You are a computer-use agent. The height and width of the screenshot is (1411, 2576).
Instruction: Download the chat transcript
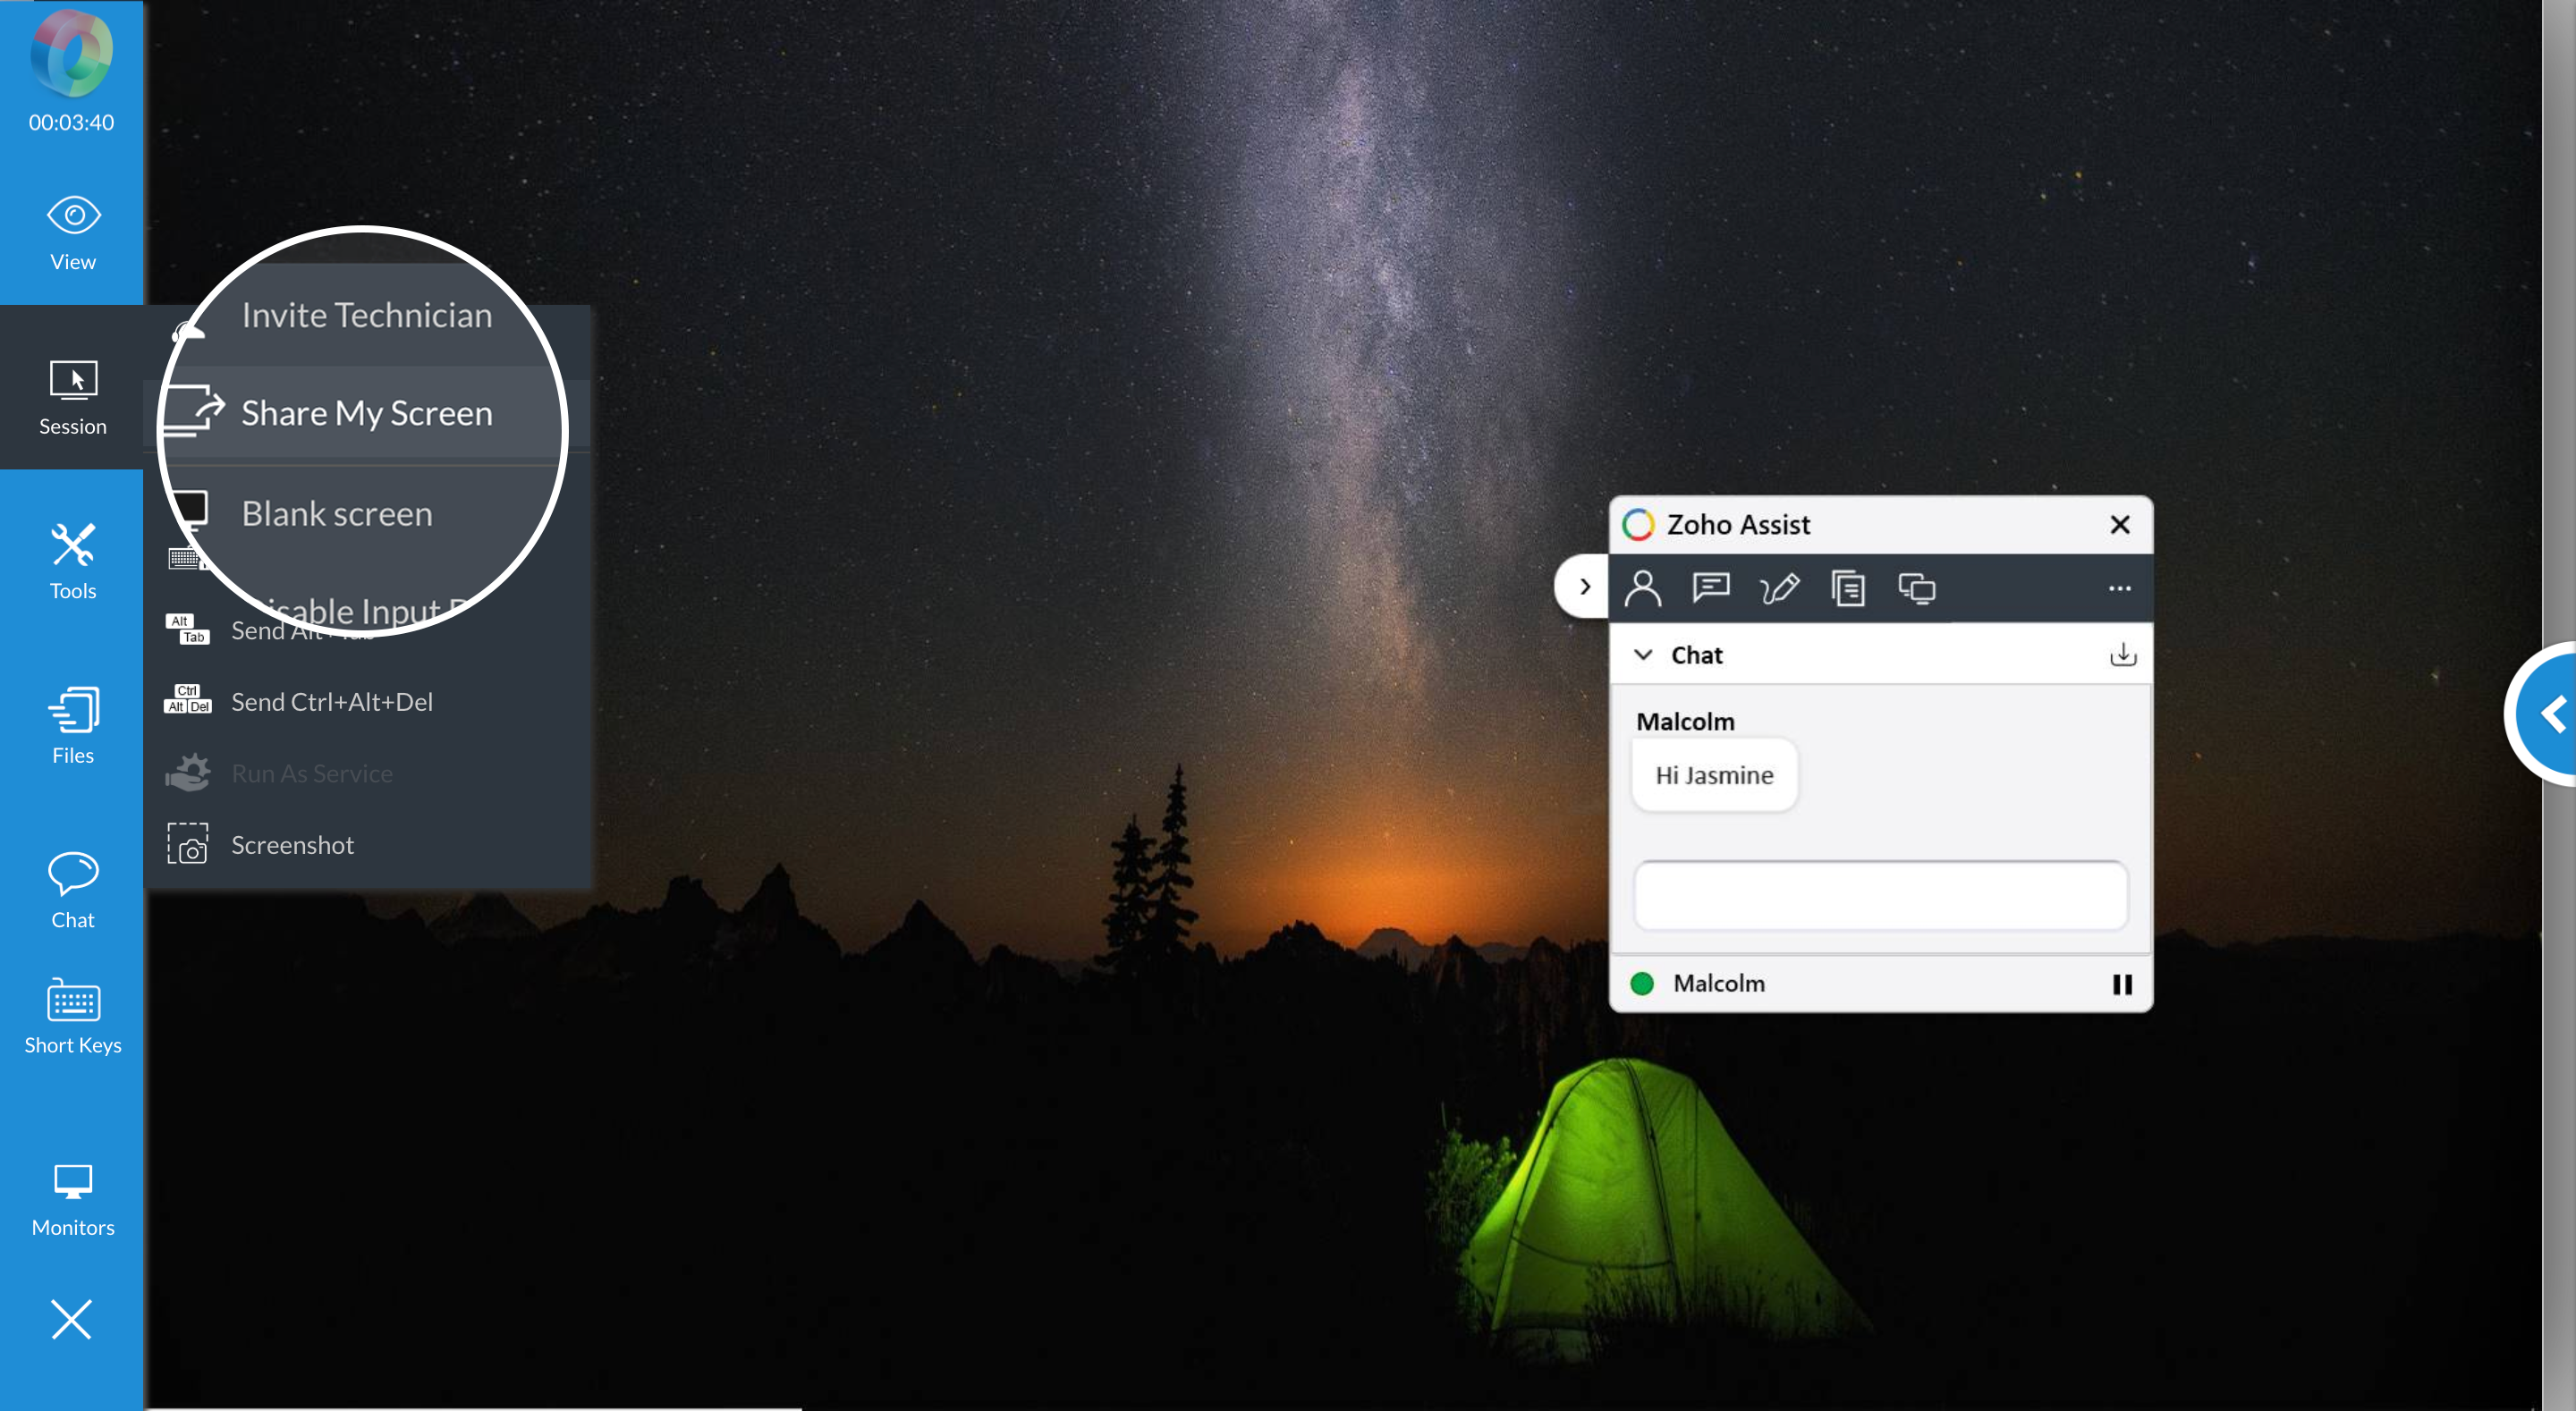tap(2122, 654)
